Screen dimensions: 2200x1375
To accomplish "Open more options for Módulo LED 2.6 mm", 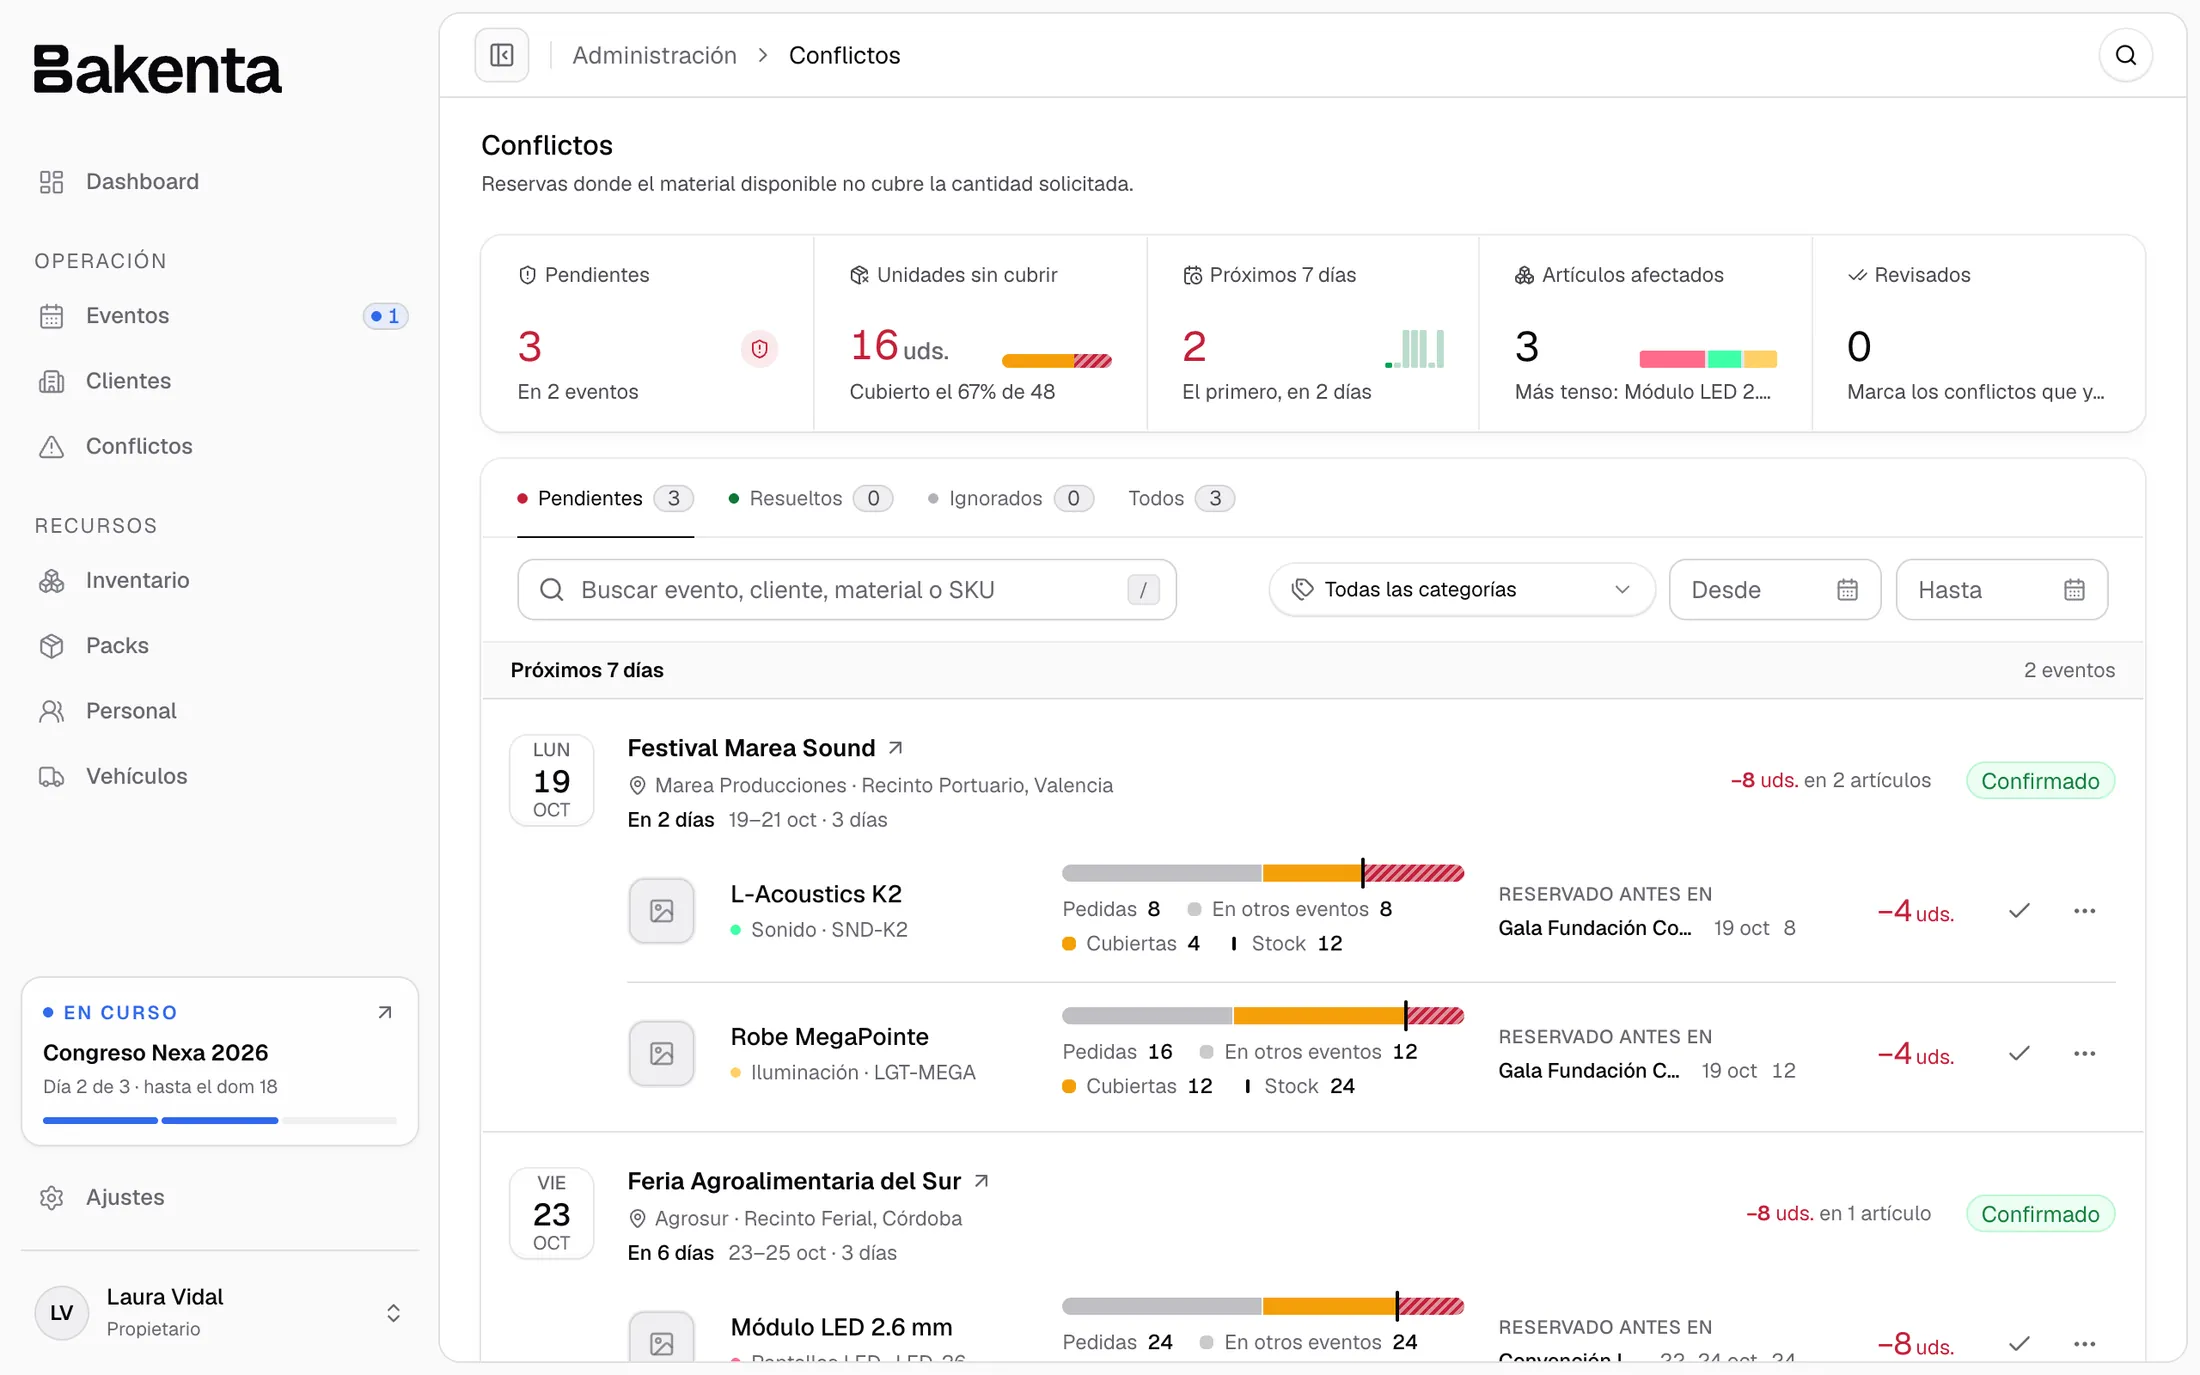I will (2084, 1343).
